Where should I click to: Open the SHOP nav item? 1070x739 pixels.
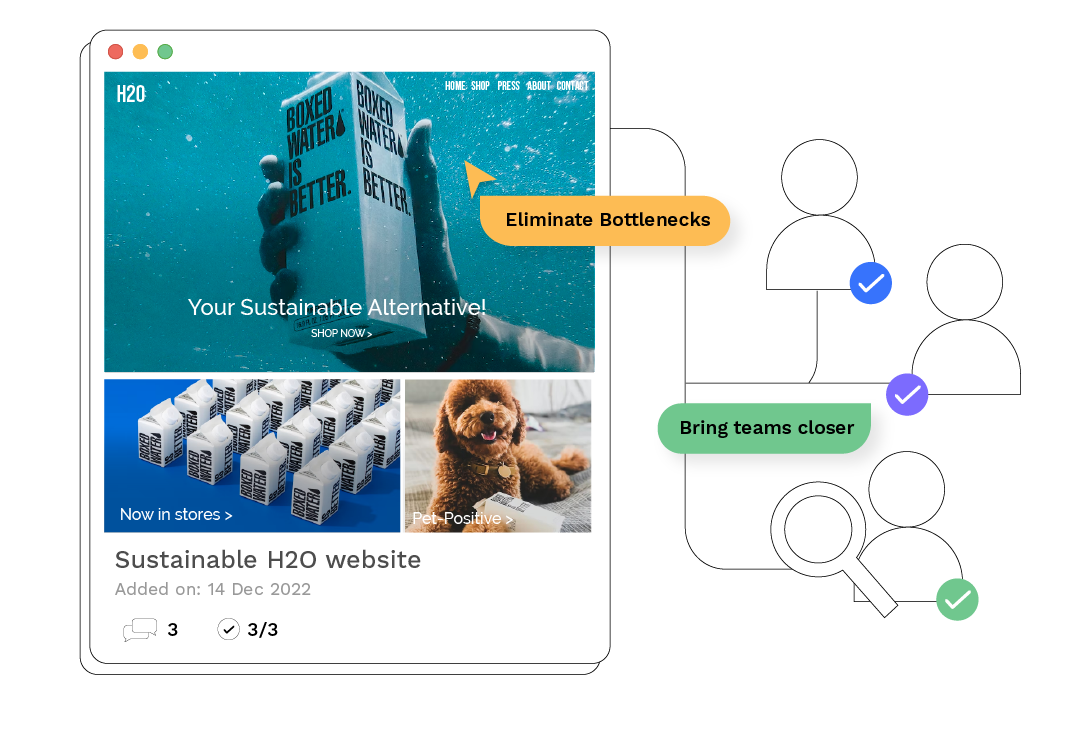point(480,86)
